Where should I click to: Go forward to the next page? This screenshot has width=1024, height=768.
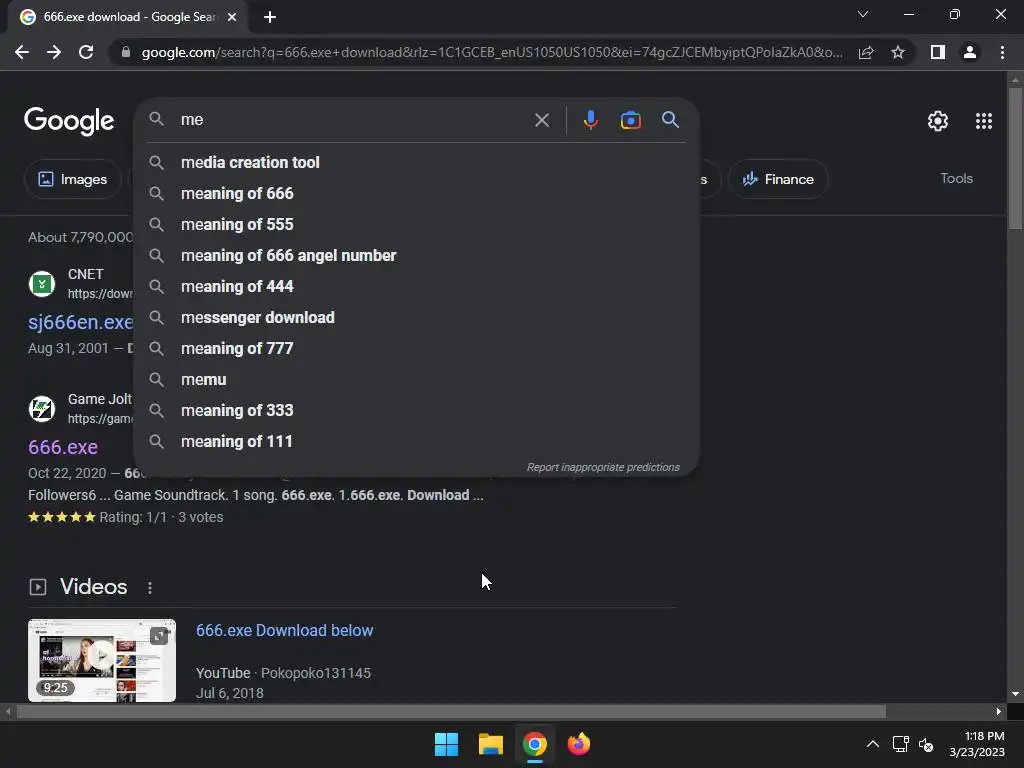(x=54, y=52)
